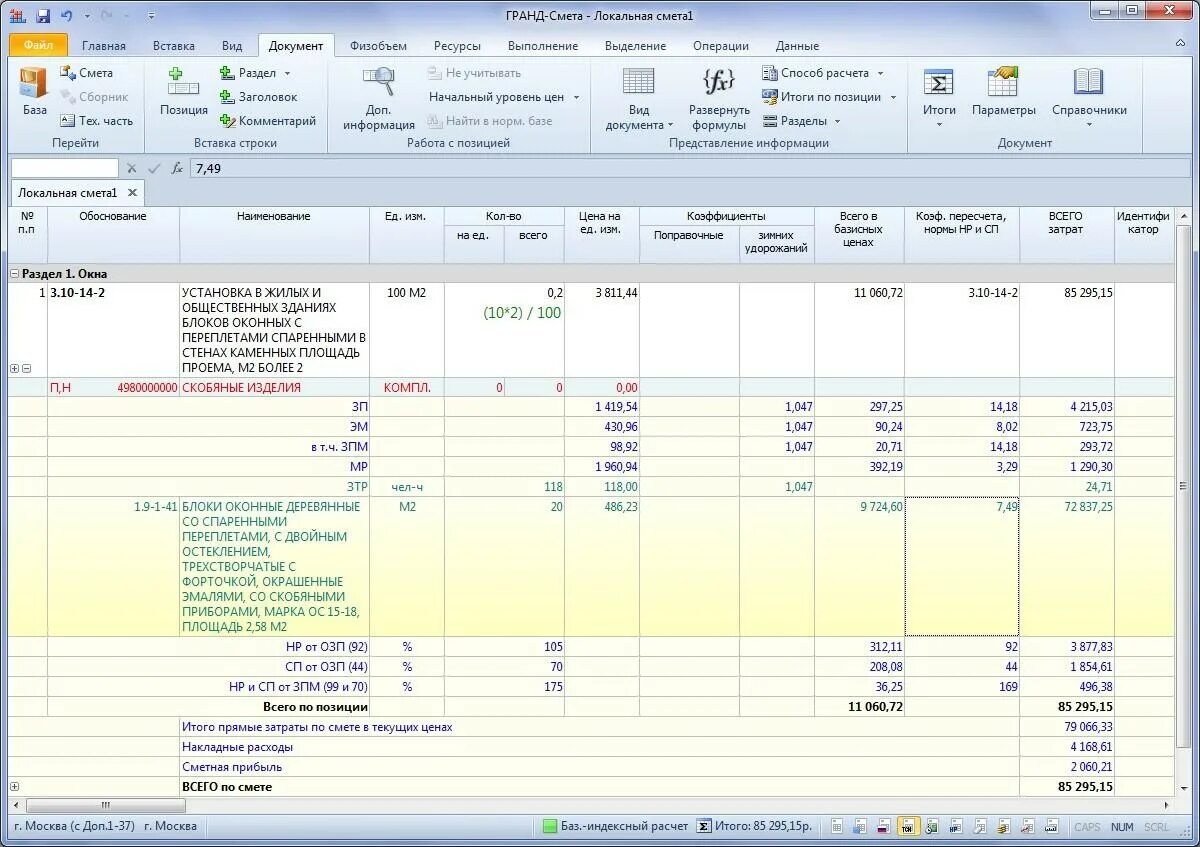Open document Параметры

point(1003,93)
